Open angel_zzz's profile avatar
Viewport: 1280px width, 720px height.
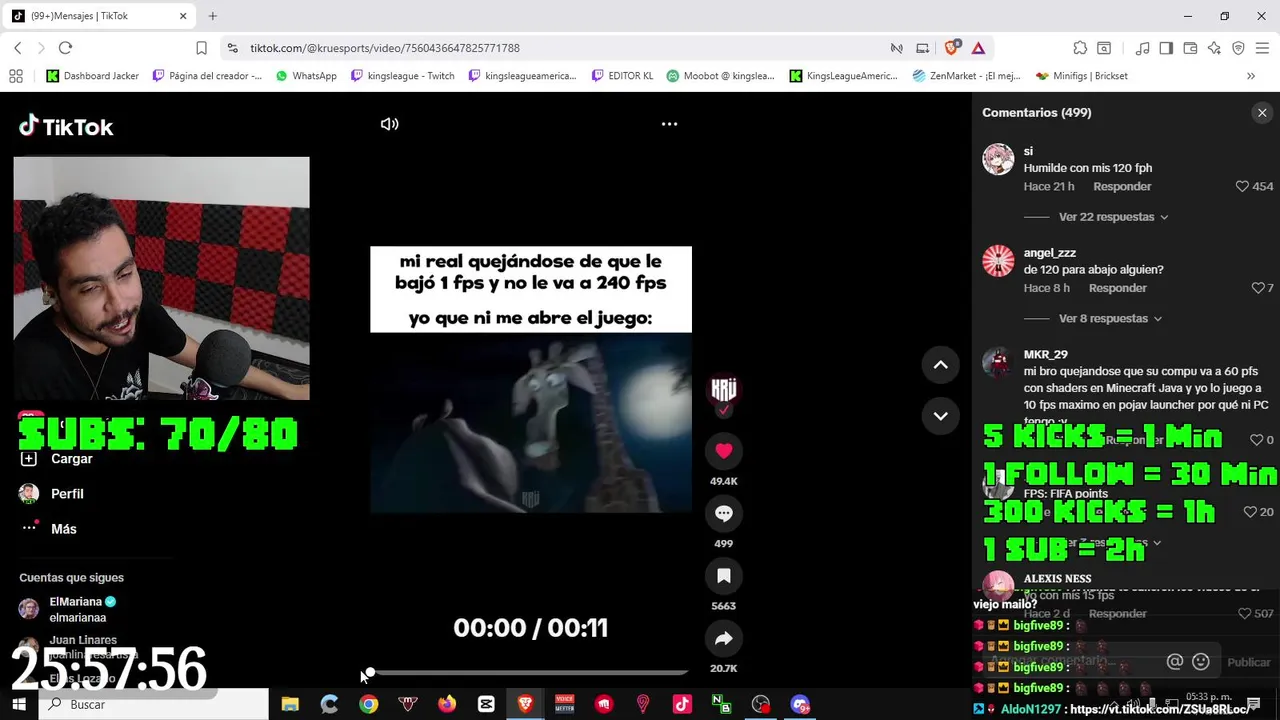[998, 261]
